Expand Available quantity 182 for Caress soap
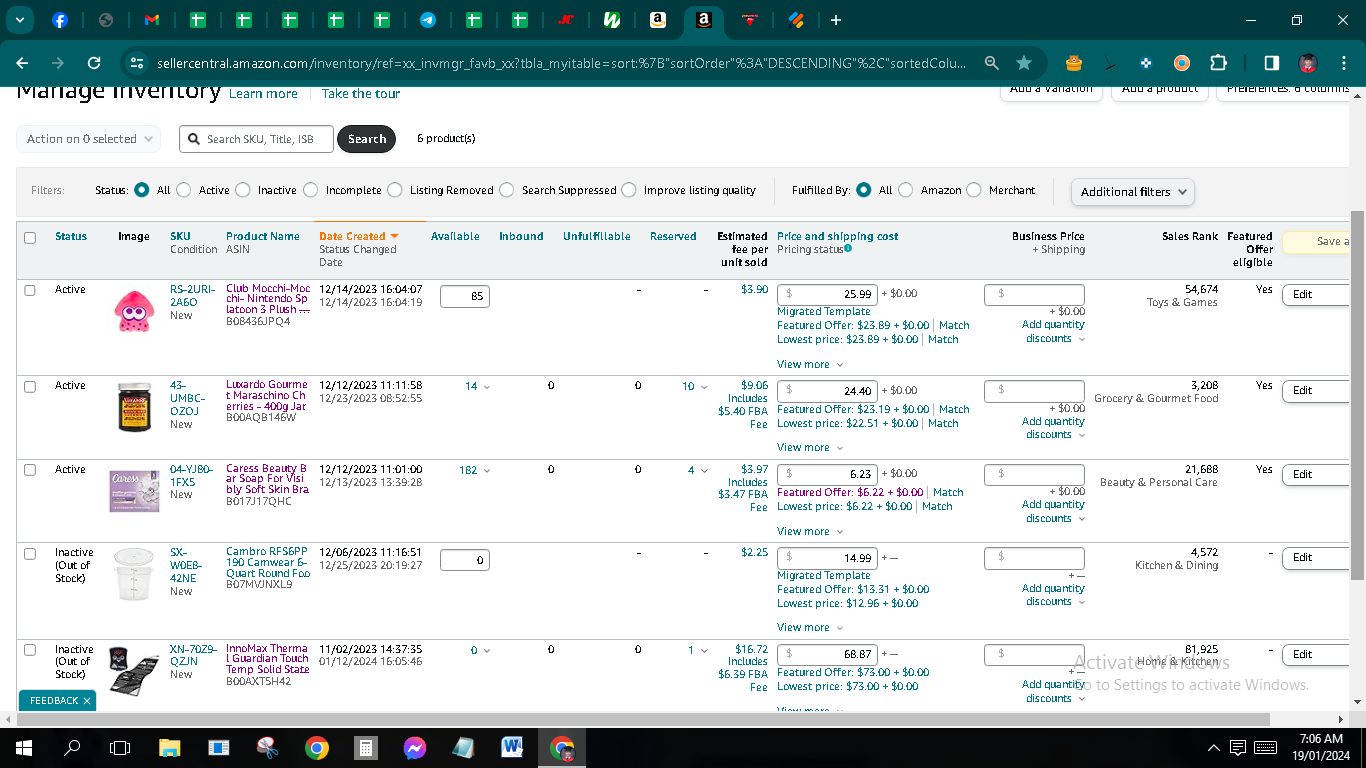The image size is (1366, 768). 474,470
